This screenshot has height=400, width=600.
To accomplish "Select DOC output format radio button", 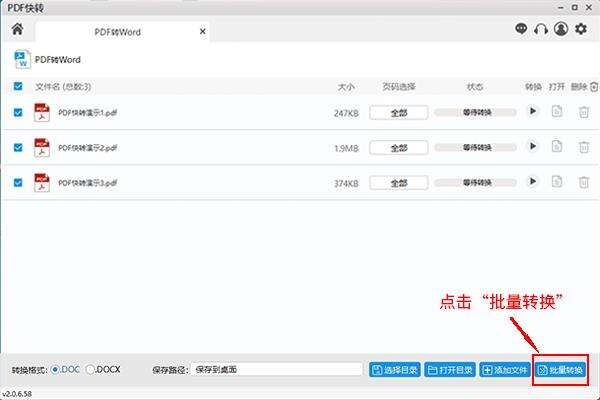I will [x=55, y=369].
